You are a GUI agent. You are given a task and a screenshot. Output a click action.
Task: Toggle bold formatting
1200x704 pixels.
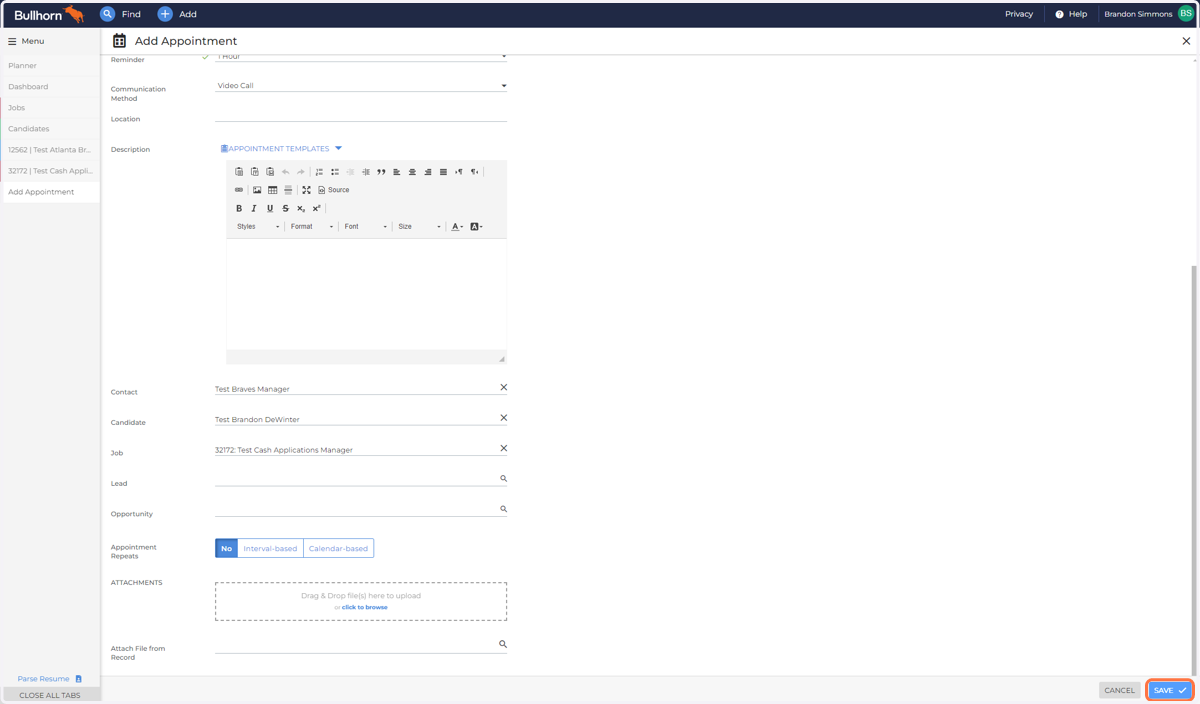coord(239,208)
